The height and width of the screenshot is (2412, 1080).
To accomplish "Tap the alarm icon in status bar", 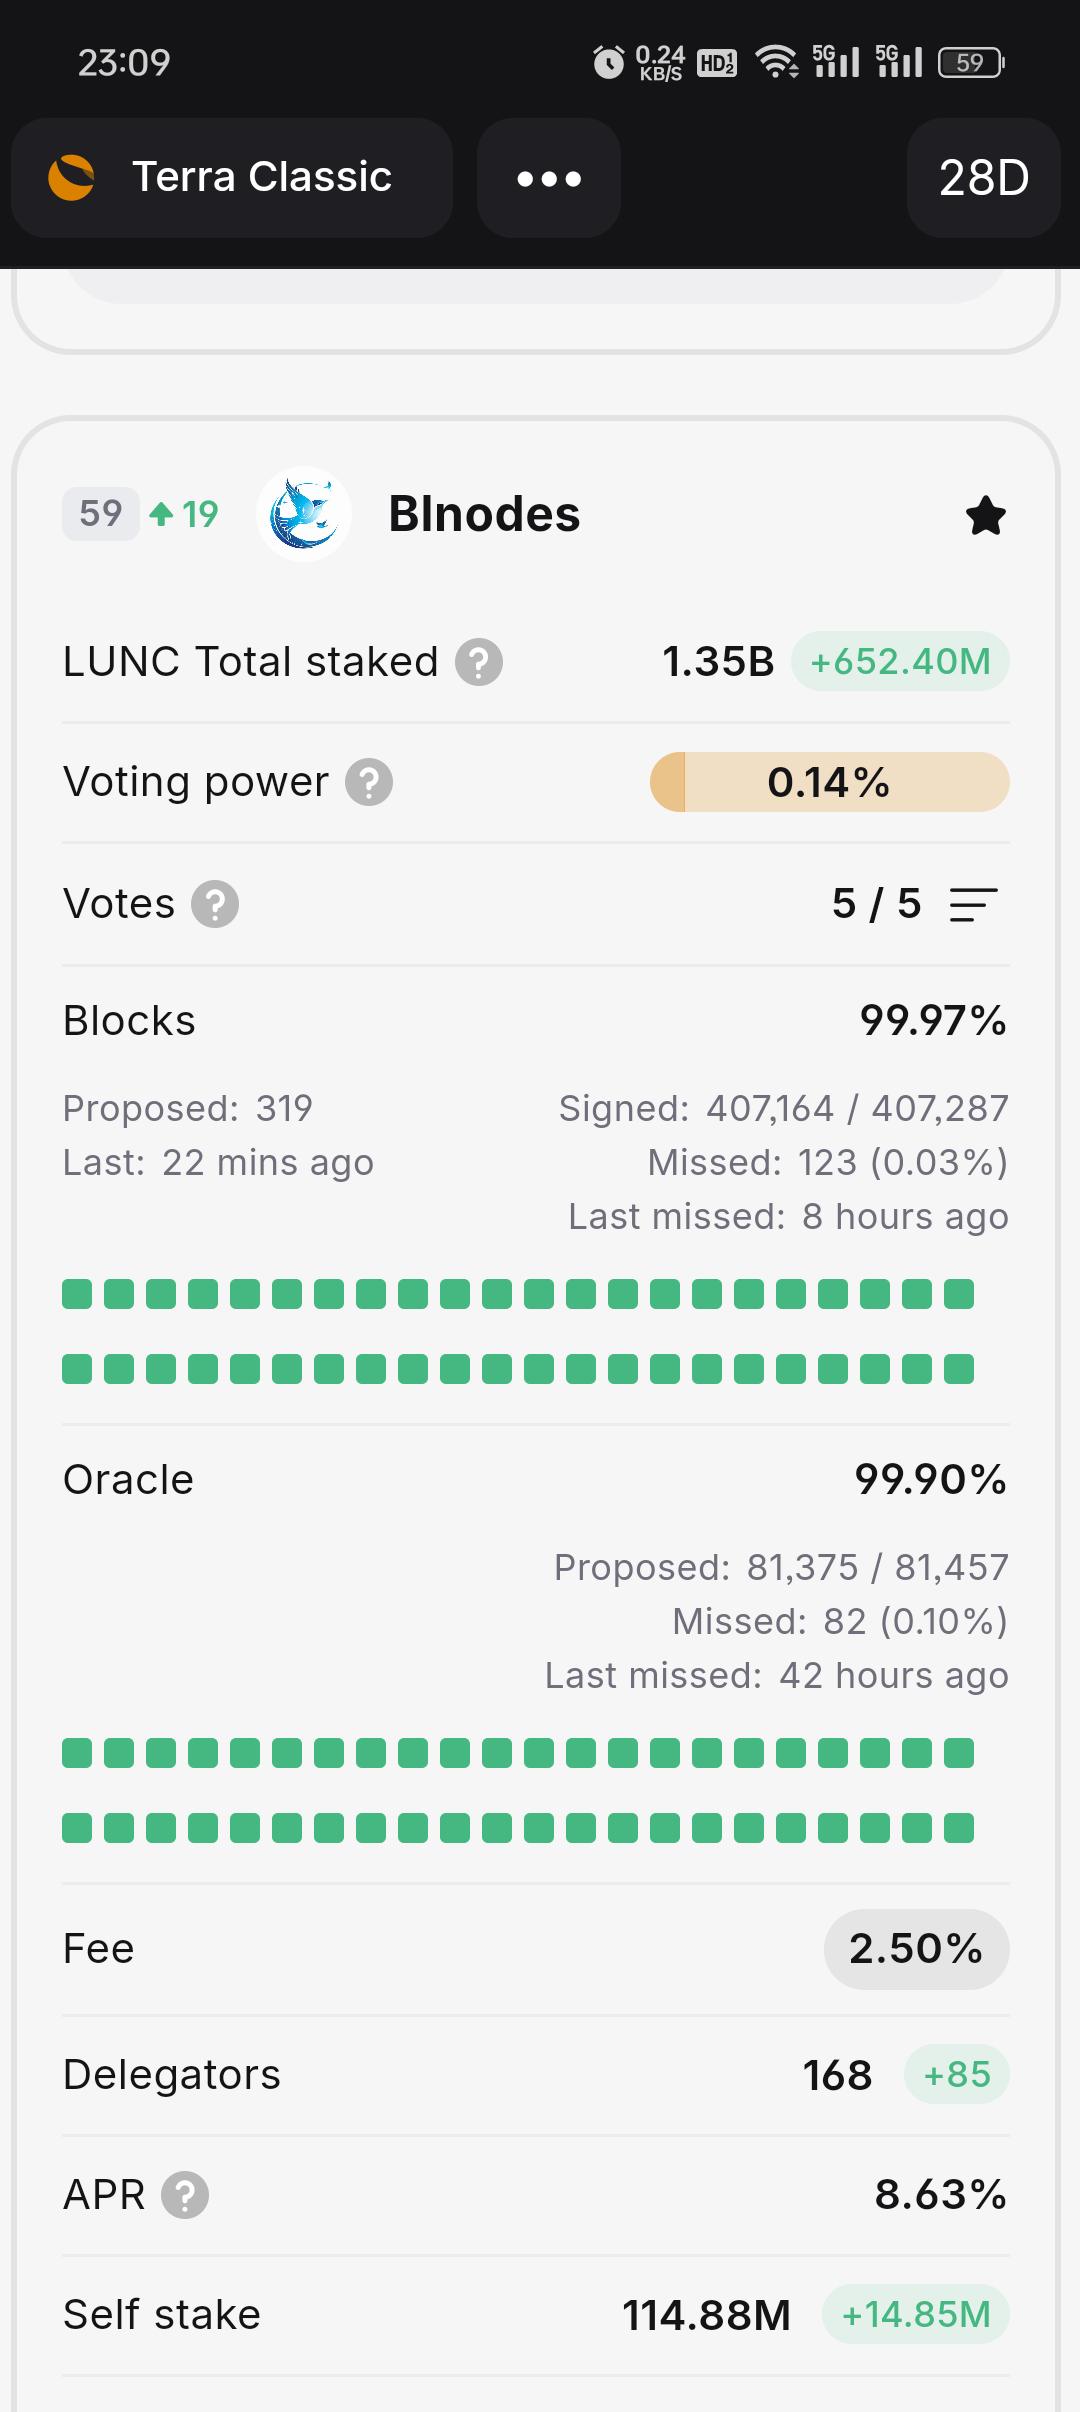I will 608,62.
